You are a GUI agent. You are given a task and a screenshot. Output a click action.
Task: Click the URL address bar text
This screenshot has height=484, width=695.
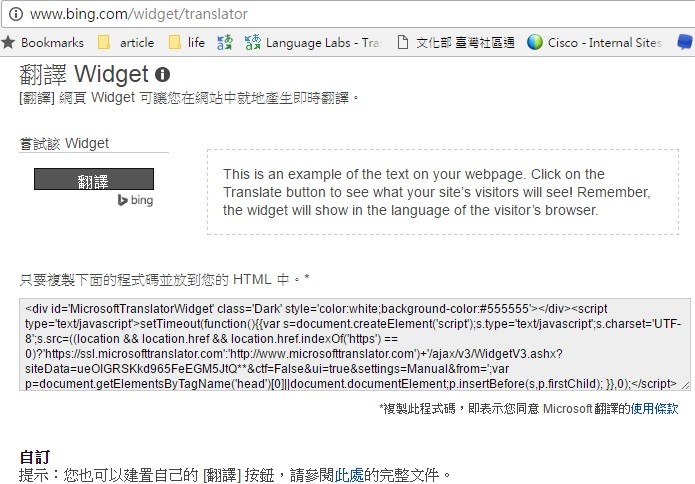[139, 14]
